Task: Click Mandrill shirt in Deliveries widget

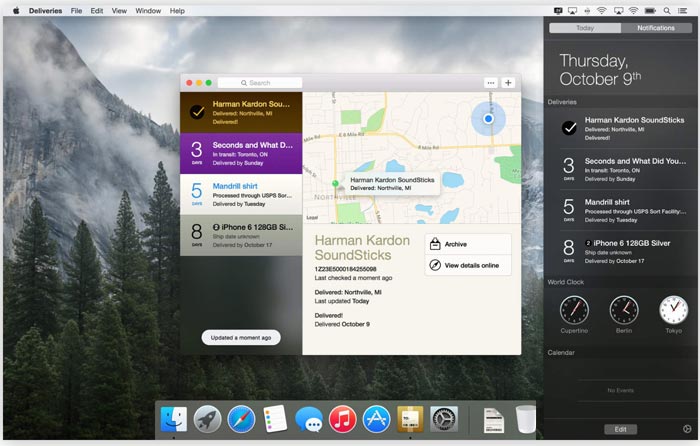Action: point(621,210)
